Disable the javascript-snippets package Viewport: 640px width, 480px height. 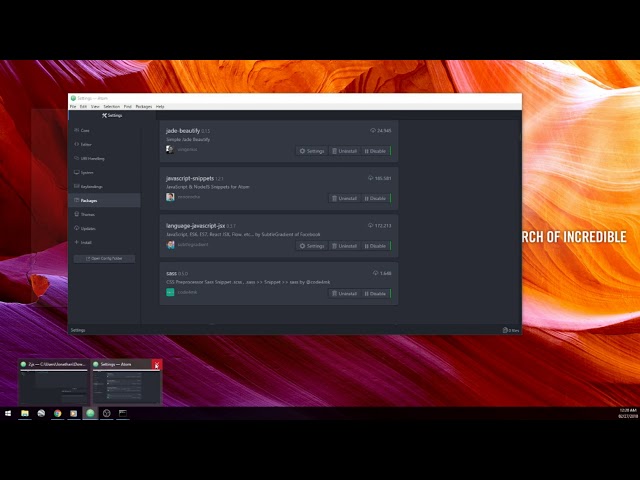point(376,198)
